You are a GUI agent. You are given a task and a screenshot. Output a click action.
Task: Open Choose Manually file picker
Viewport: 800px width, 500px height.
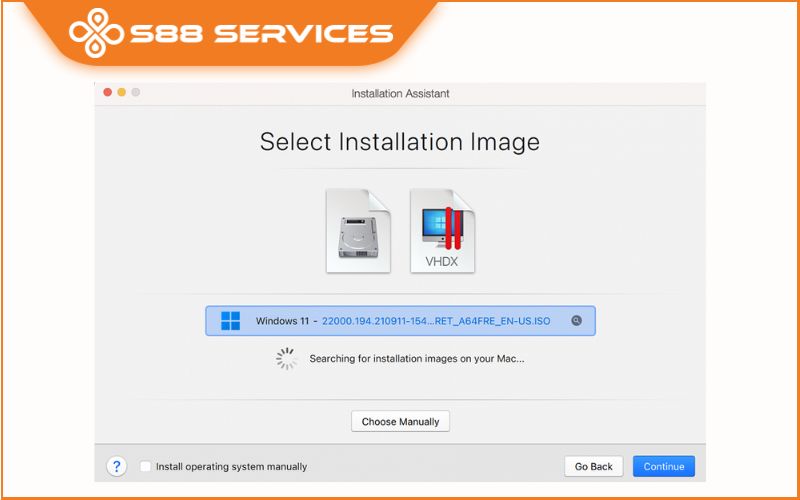(400, 421)
